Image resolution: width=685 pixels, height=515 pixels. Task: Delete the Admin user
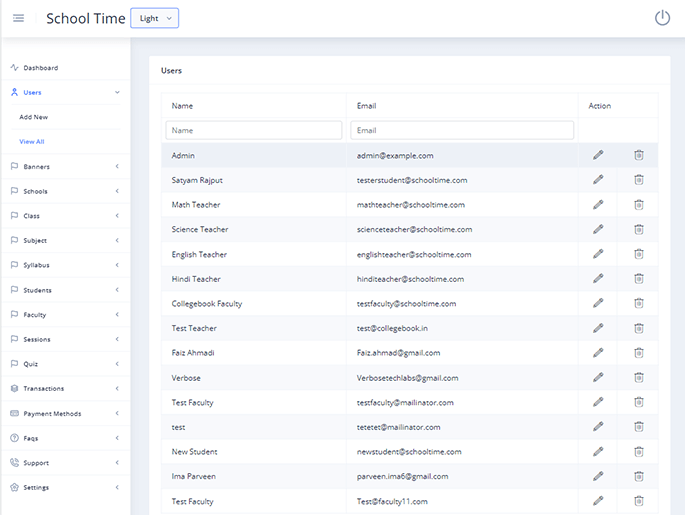pos(639,155)
